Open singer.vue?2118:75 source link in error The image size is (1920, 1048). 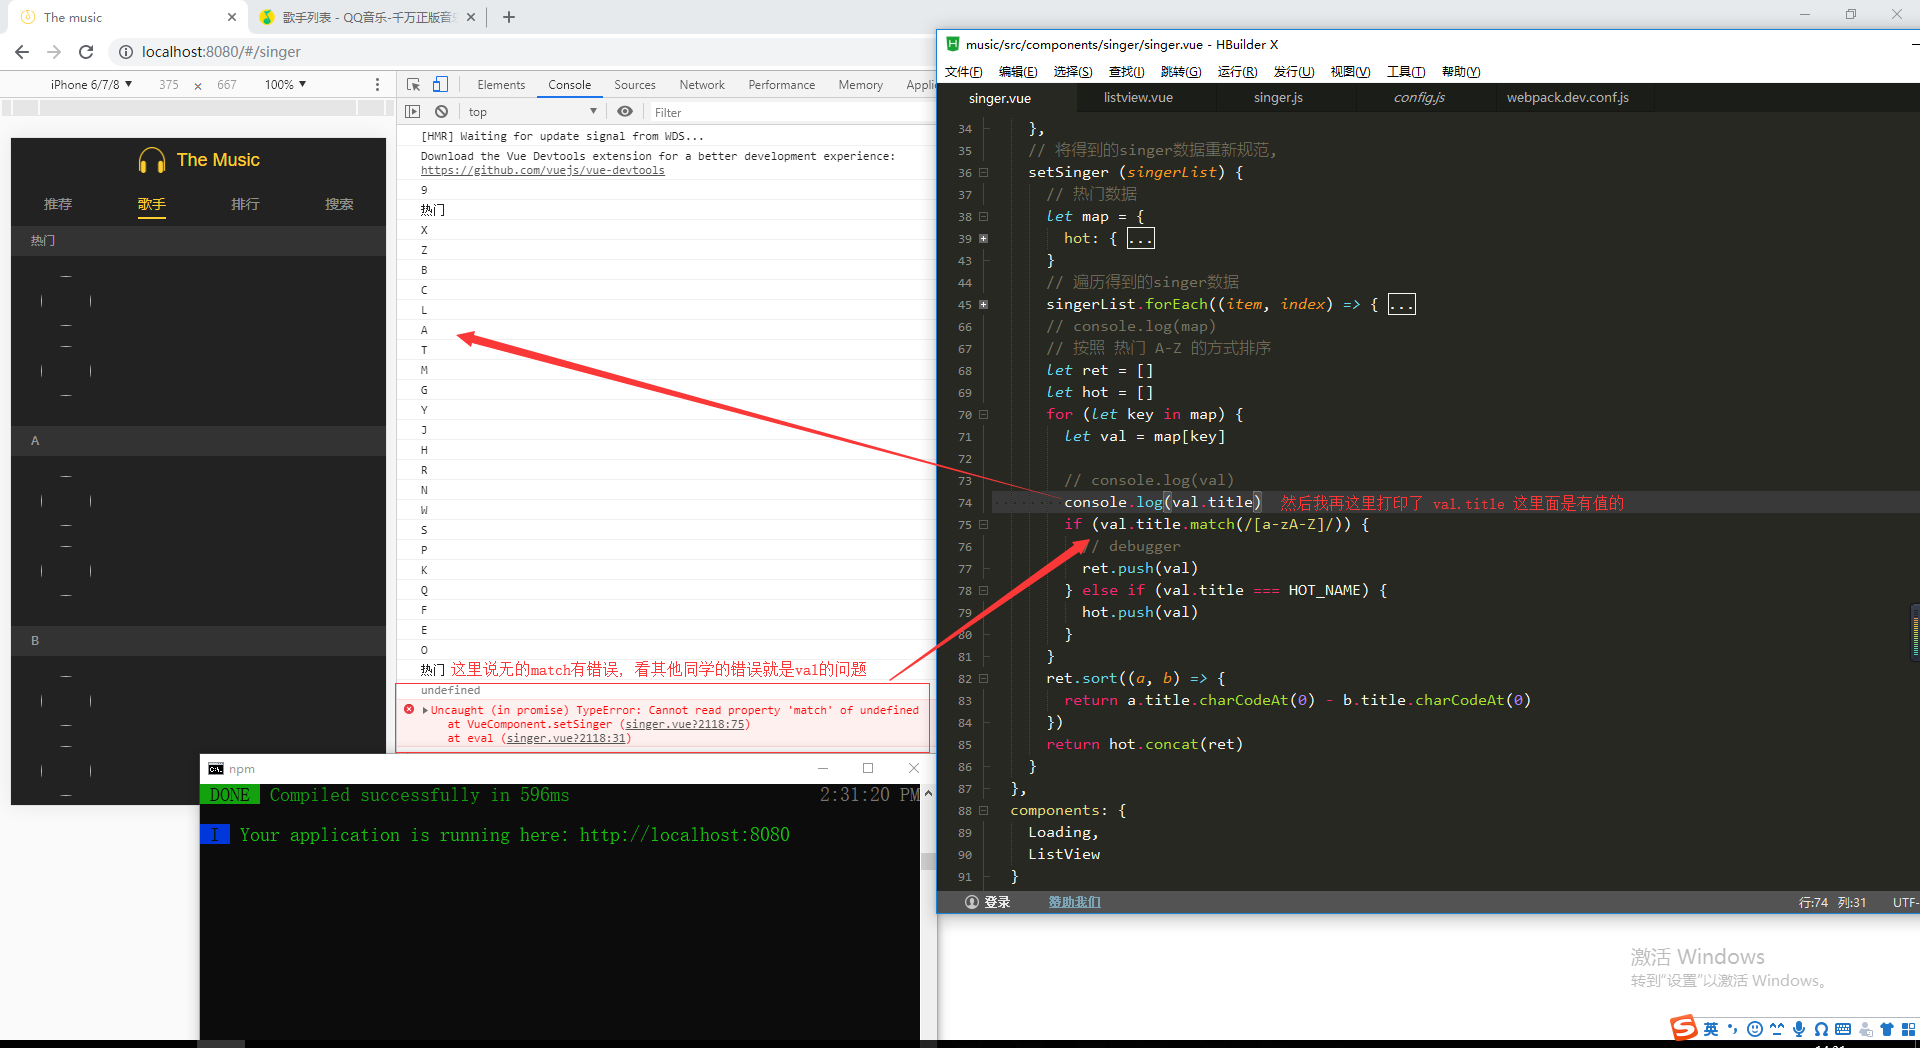[685, 725]
